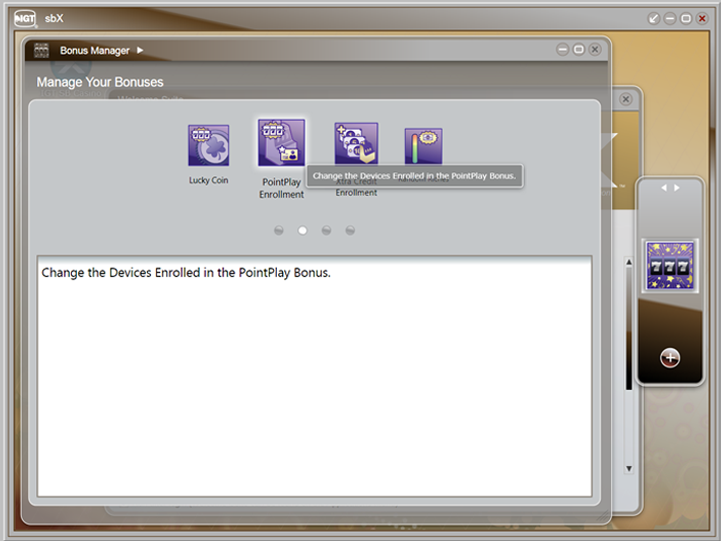Click the Lucky Coin label text
721x541 pixels.
208,180
